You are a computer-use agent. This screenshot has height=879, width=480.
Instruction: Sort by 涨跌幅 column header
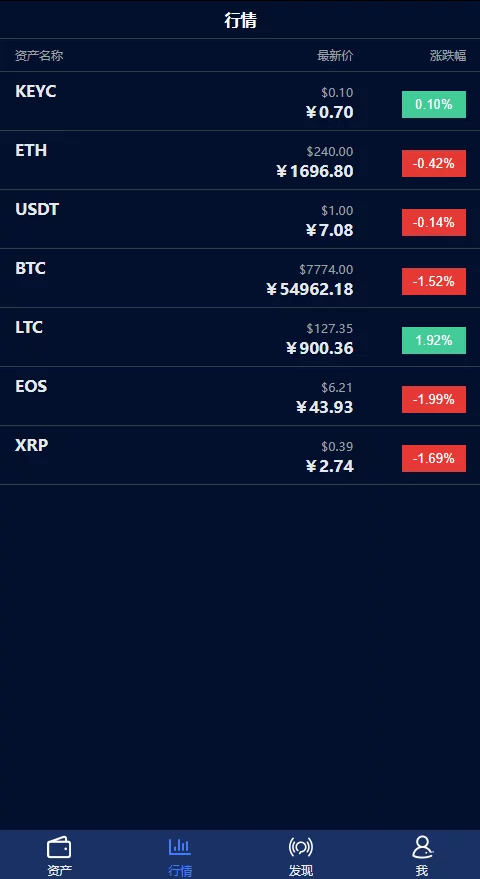coord(448,55)
